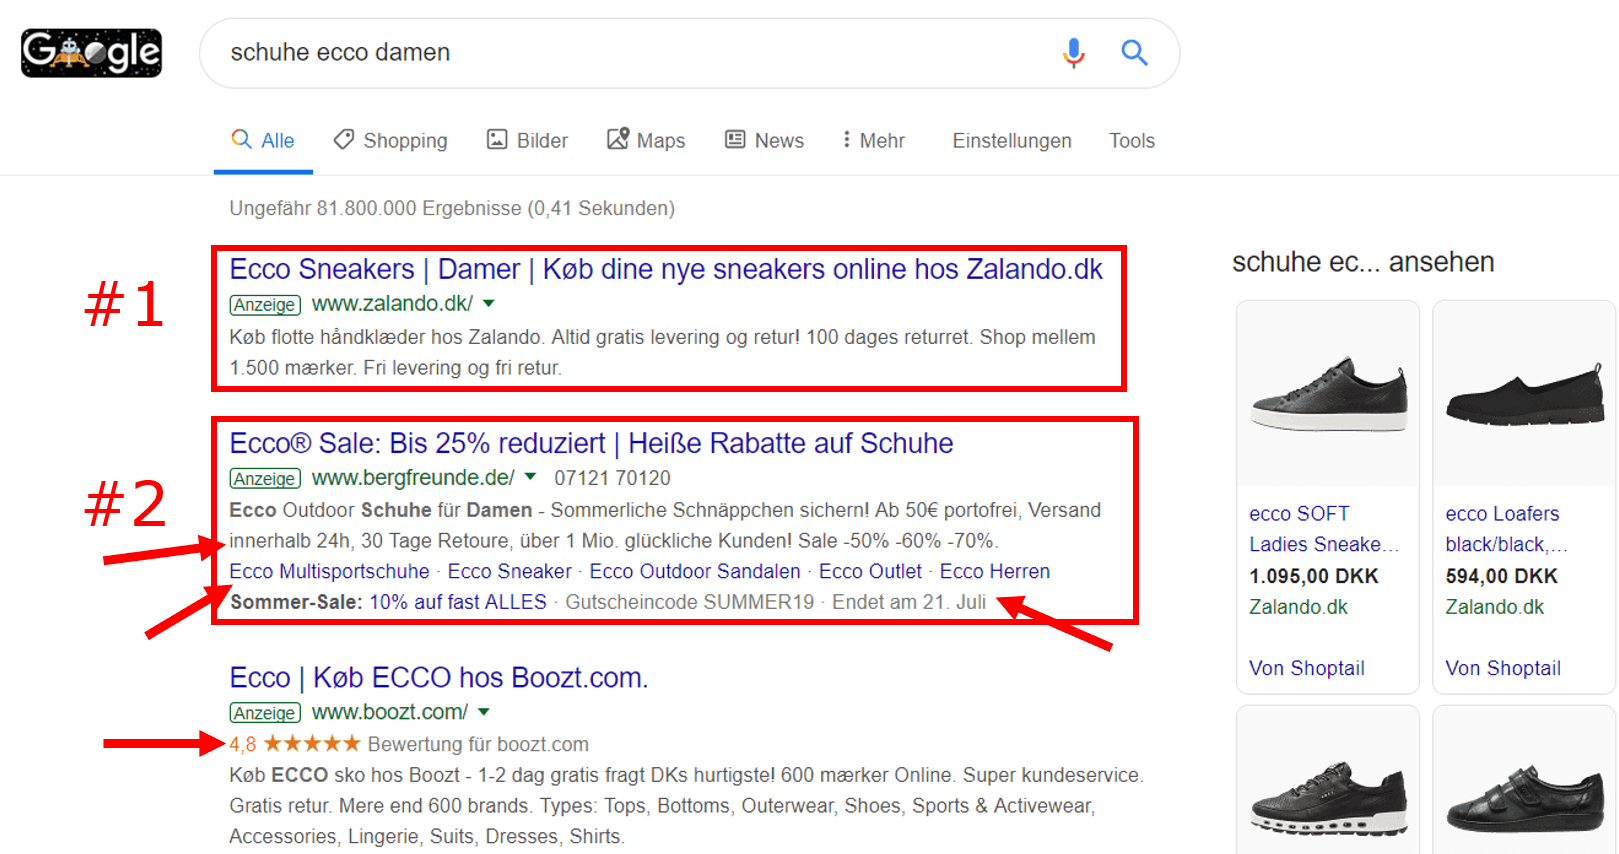This screenshot has width=1619, height=854.
Task: Expand dropdown arrow next to www.zalando.dk
Action: 489,304
